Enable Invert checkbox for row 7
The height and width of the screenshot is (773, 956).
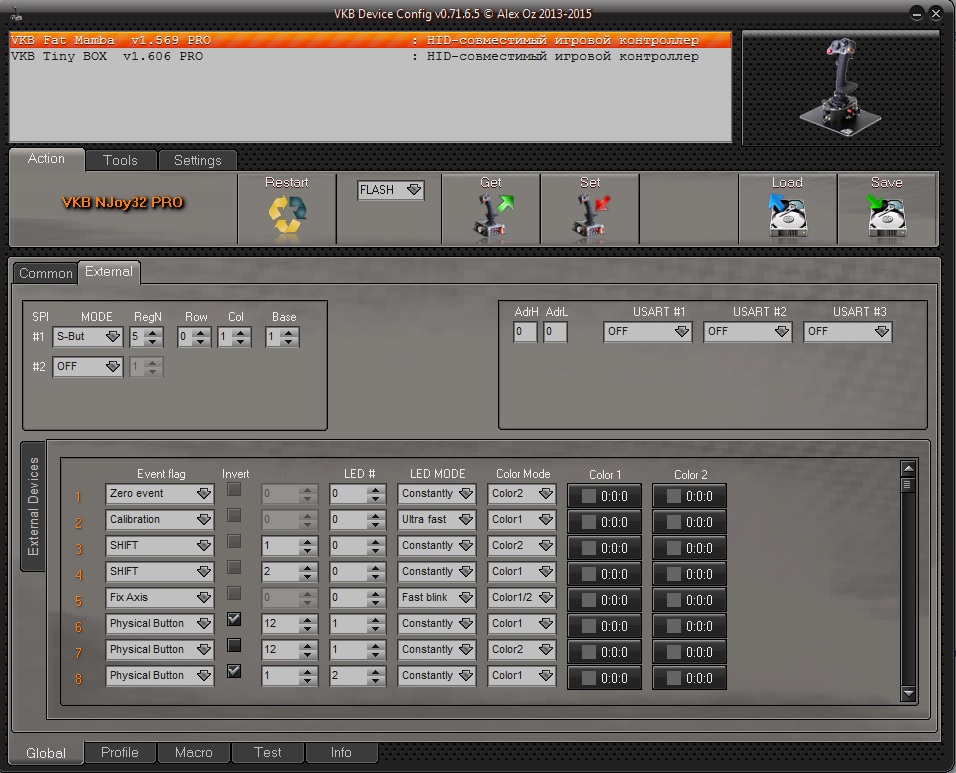(x=234, y=646)
